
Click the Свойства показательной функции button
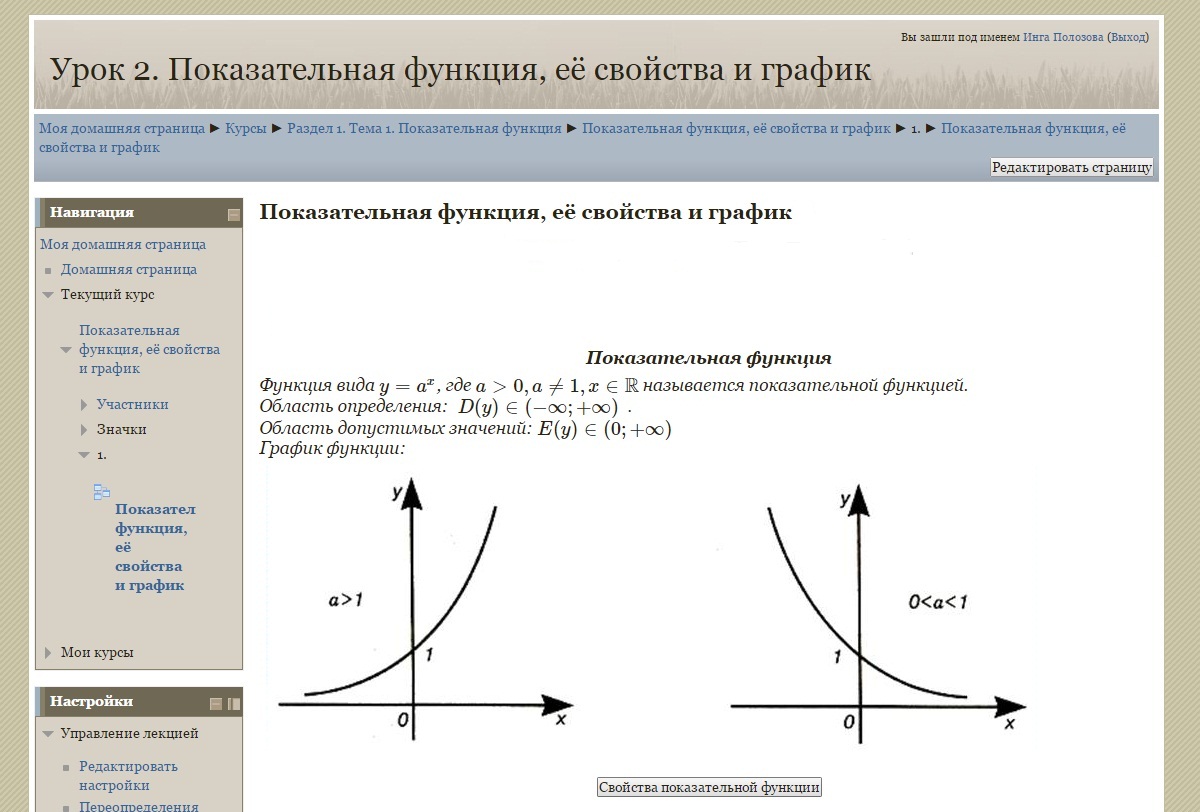[x=709, y=787]
